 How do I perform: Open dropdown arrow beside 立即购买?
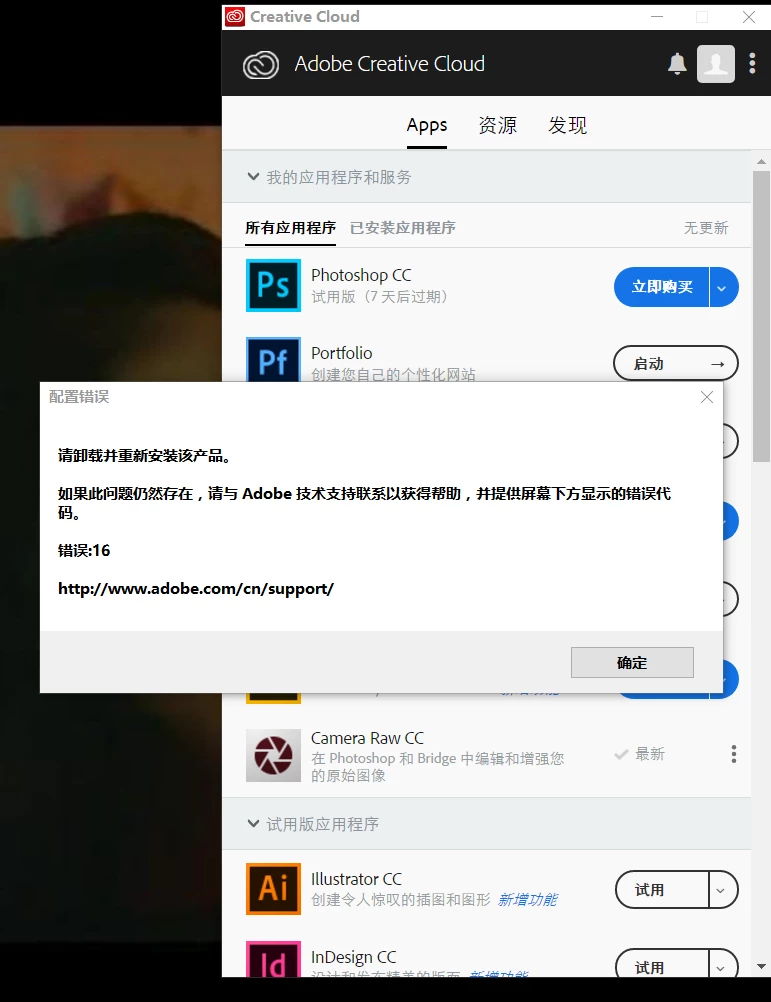(724, 287)
